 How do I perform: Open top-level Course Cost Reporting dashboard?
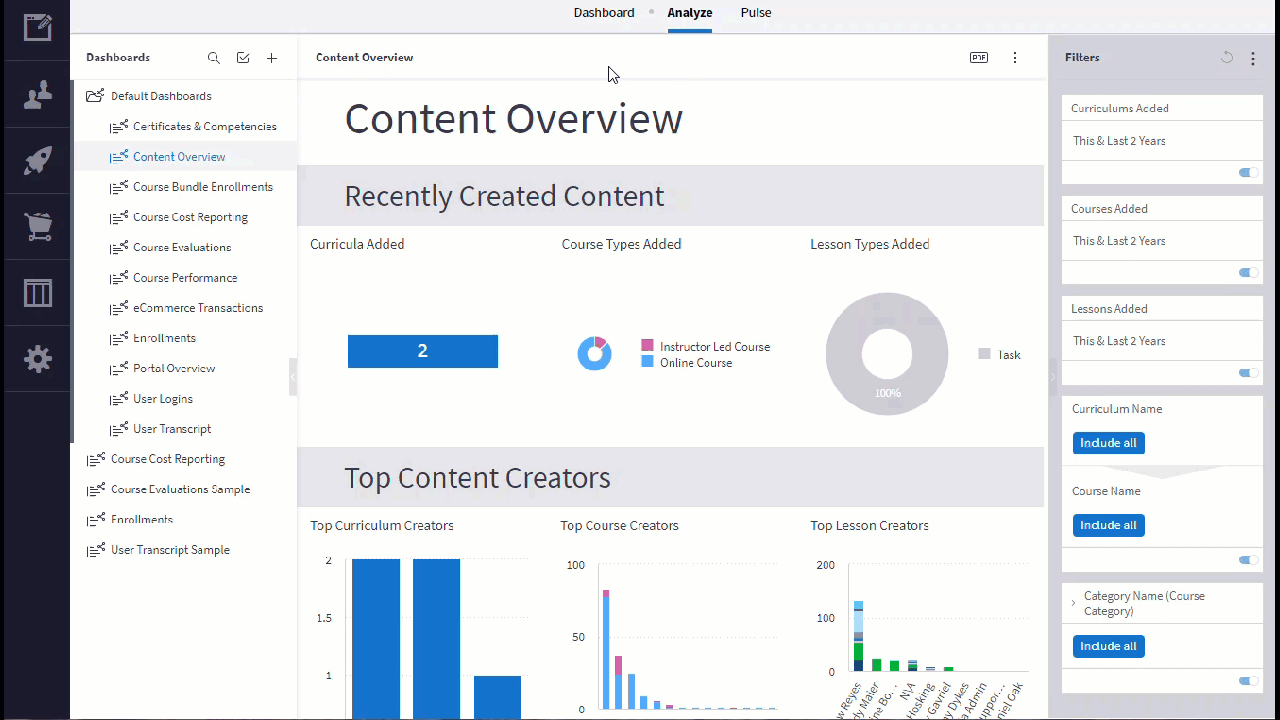[x=168, y=459]
